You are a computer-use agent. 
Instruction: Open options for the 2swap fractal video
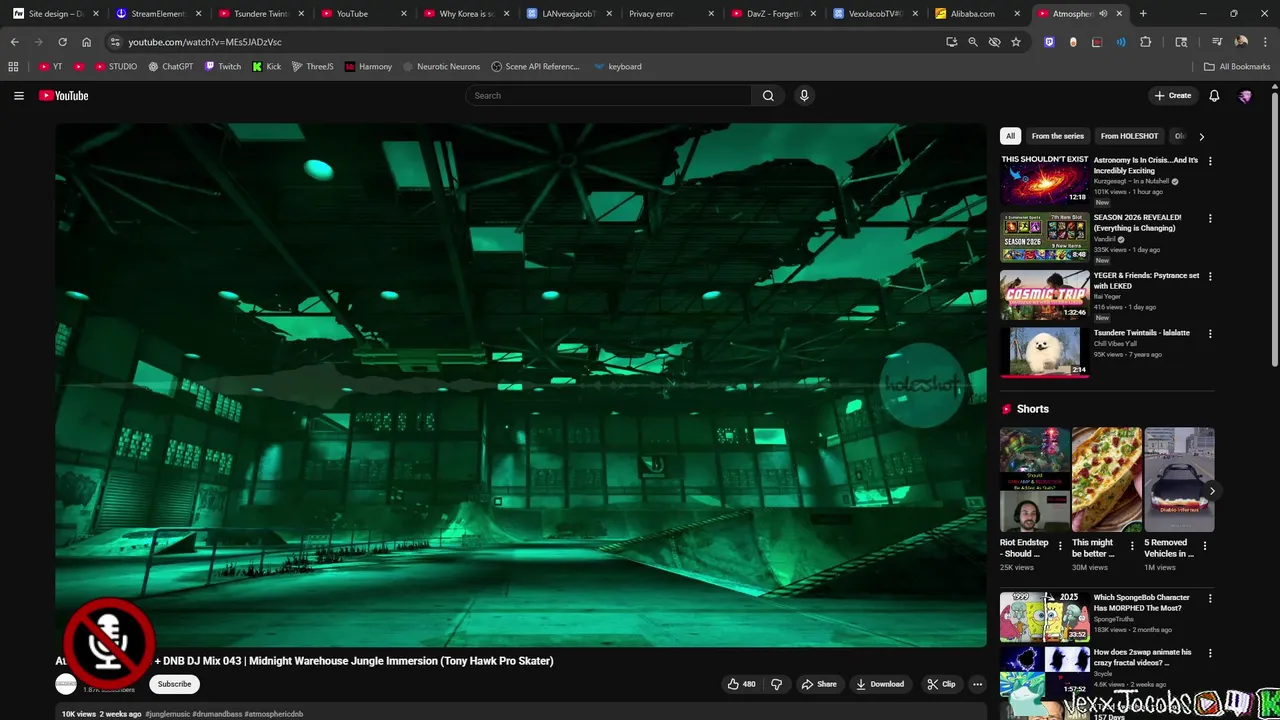[1210, 653]
